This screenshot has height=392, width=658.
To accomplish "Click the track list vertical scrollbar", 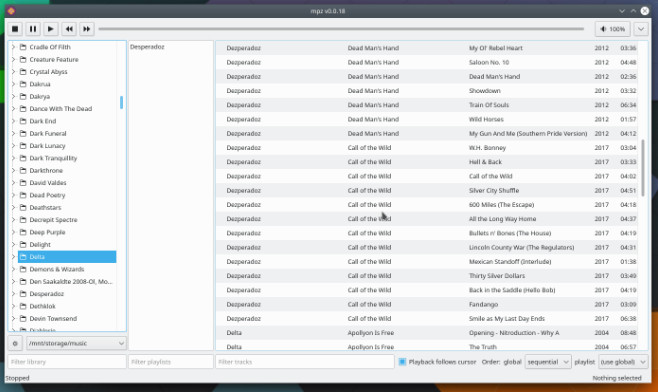I will tap(643, 168).
